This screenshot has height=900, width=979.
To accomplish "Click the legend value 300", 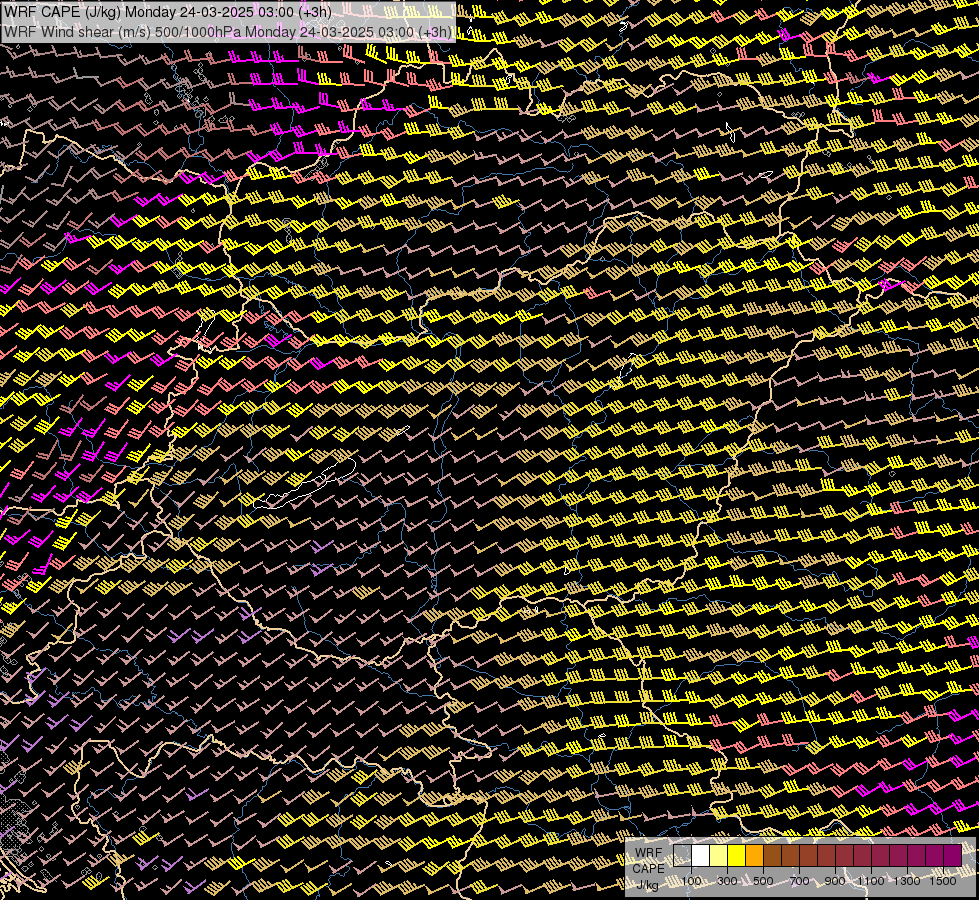I will pos(727,881).
